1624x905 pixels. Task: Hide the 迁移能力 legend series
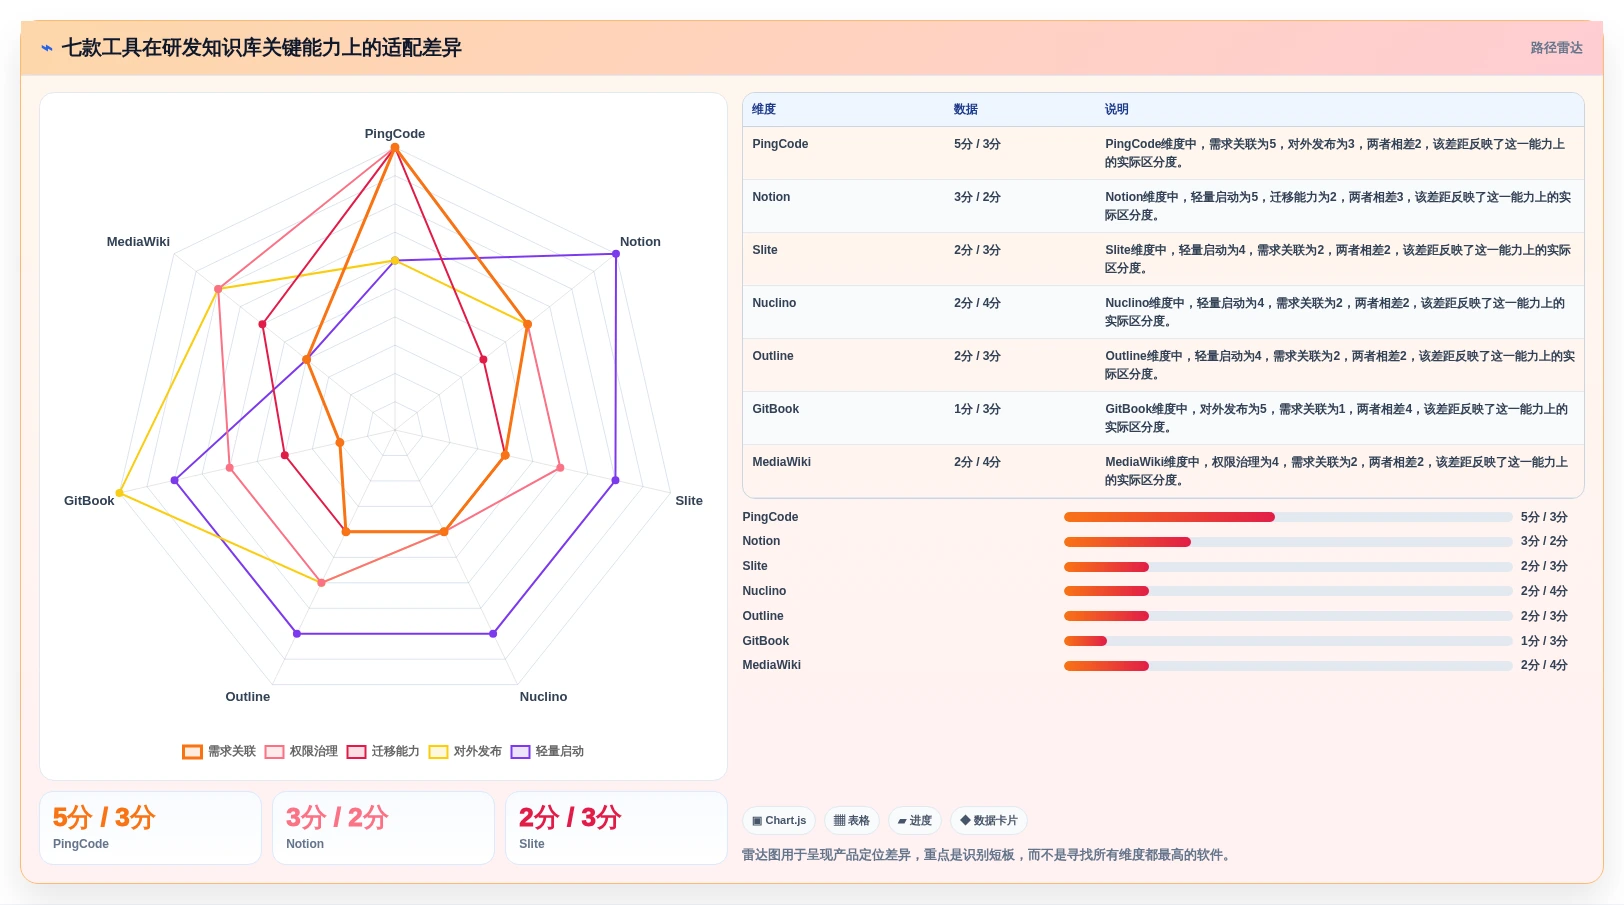coord(383,751)
